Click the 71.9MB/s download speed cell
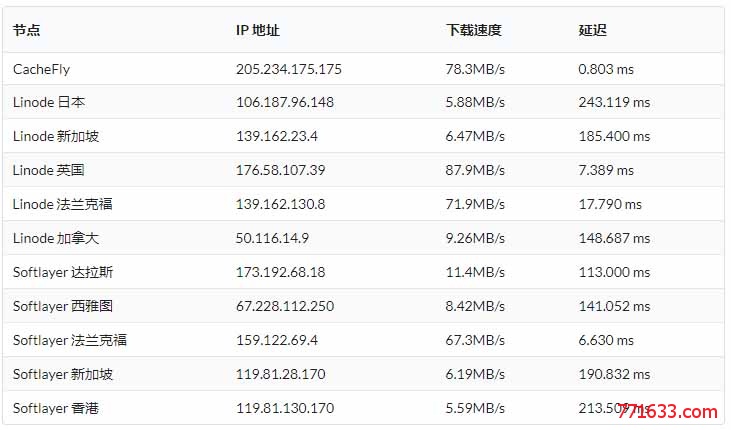 coord(475,204)
